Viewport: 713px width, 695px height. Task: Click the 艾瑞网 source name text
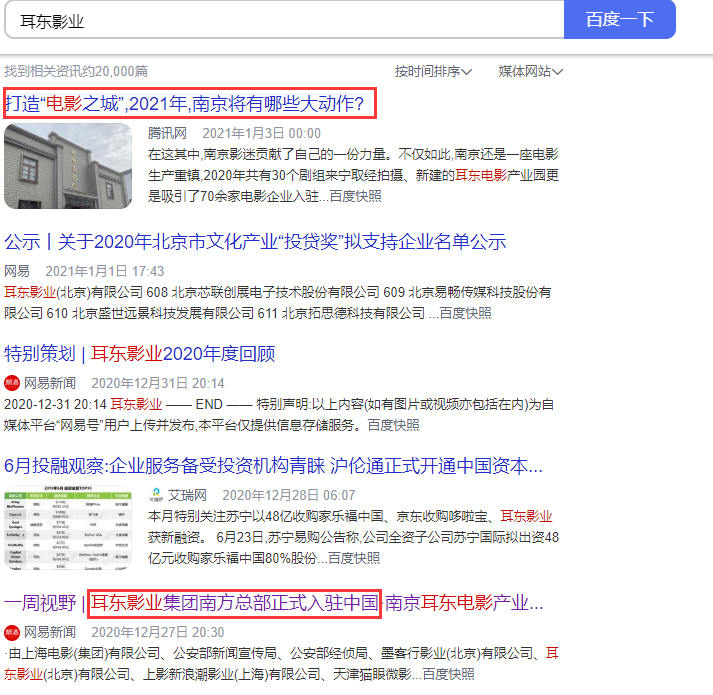pos(187,495)
